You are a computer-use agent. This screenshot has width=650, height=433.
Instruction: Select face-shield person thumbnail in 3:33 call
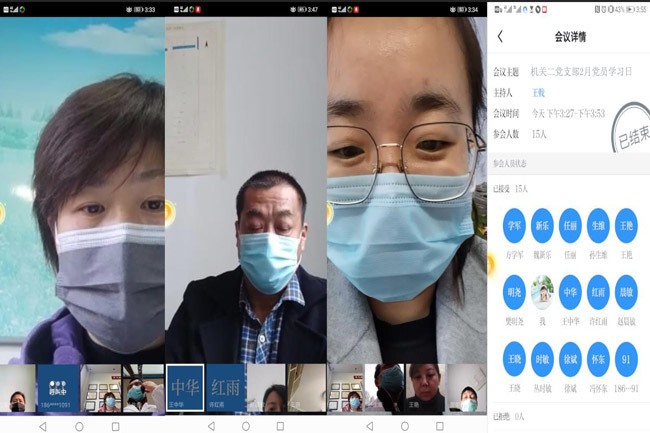pyautogui.click(x=143, y=388)
